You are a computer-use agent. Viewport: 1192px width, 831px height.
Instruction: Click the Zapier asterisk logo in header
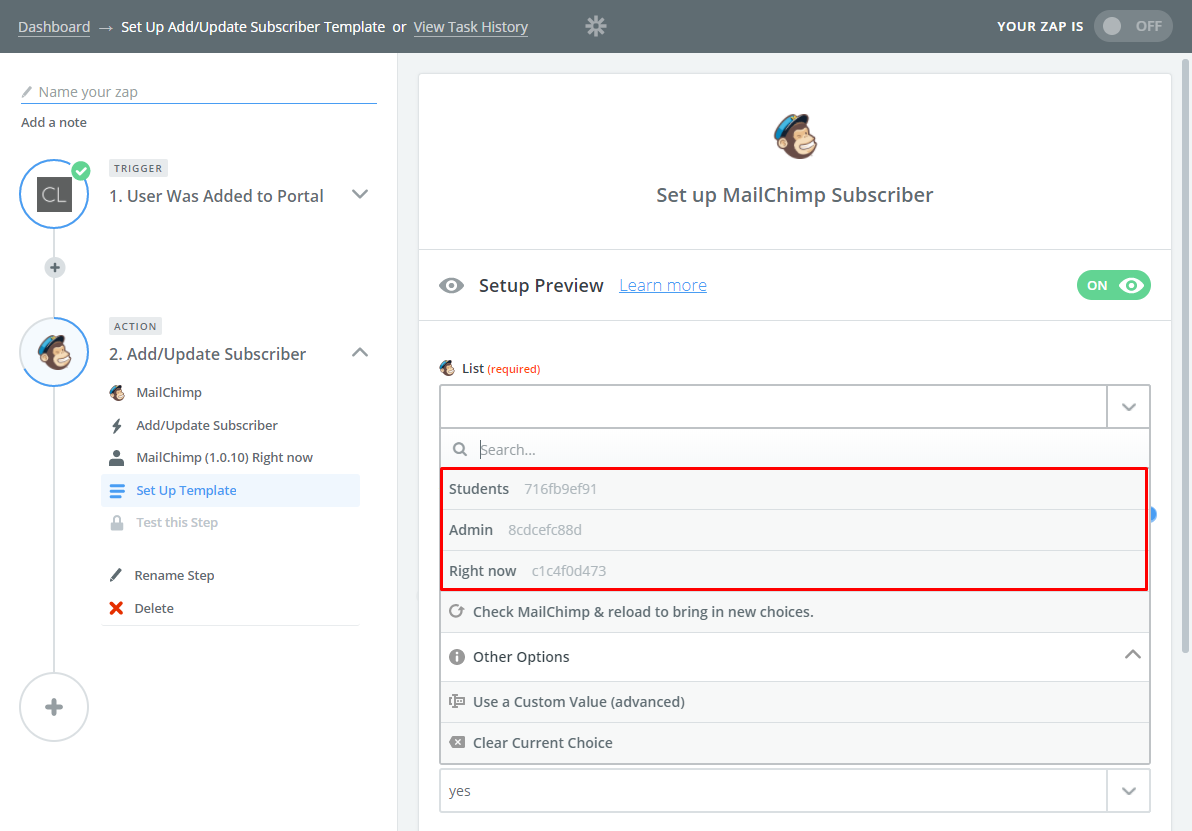pos(596,27)
